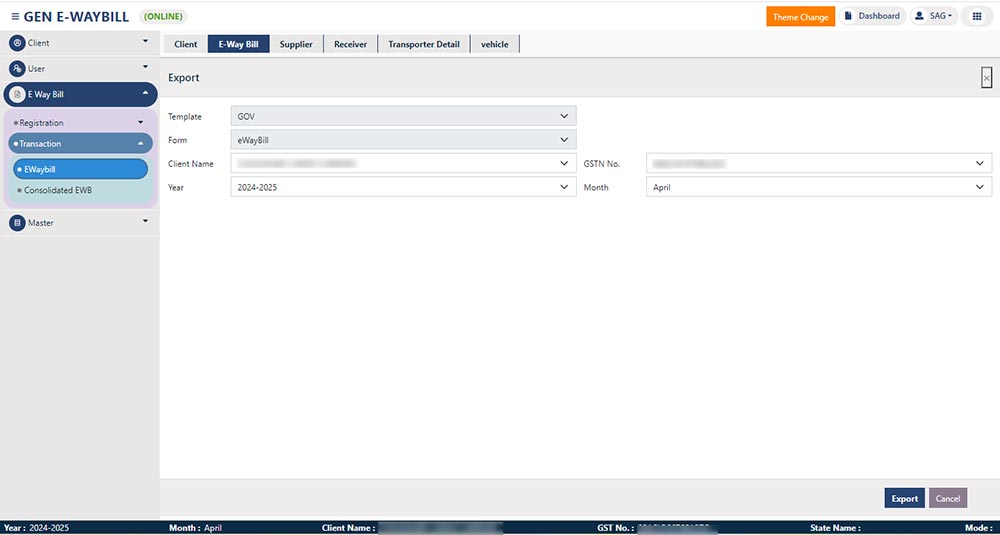Click the Theme Change button

pyautogui.click(x=800, y=17)
